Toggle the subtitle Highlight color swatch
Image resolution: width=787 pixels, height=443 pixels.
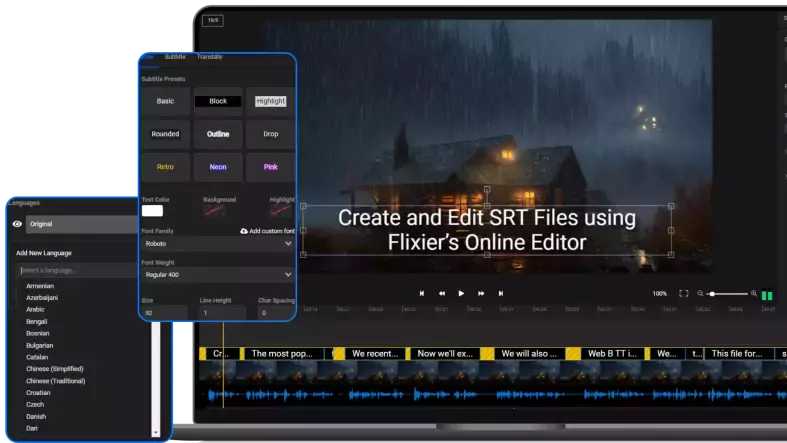[x=282, y=211]
